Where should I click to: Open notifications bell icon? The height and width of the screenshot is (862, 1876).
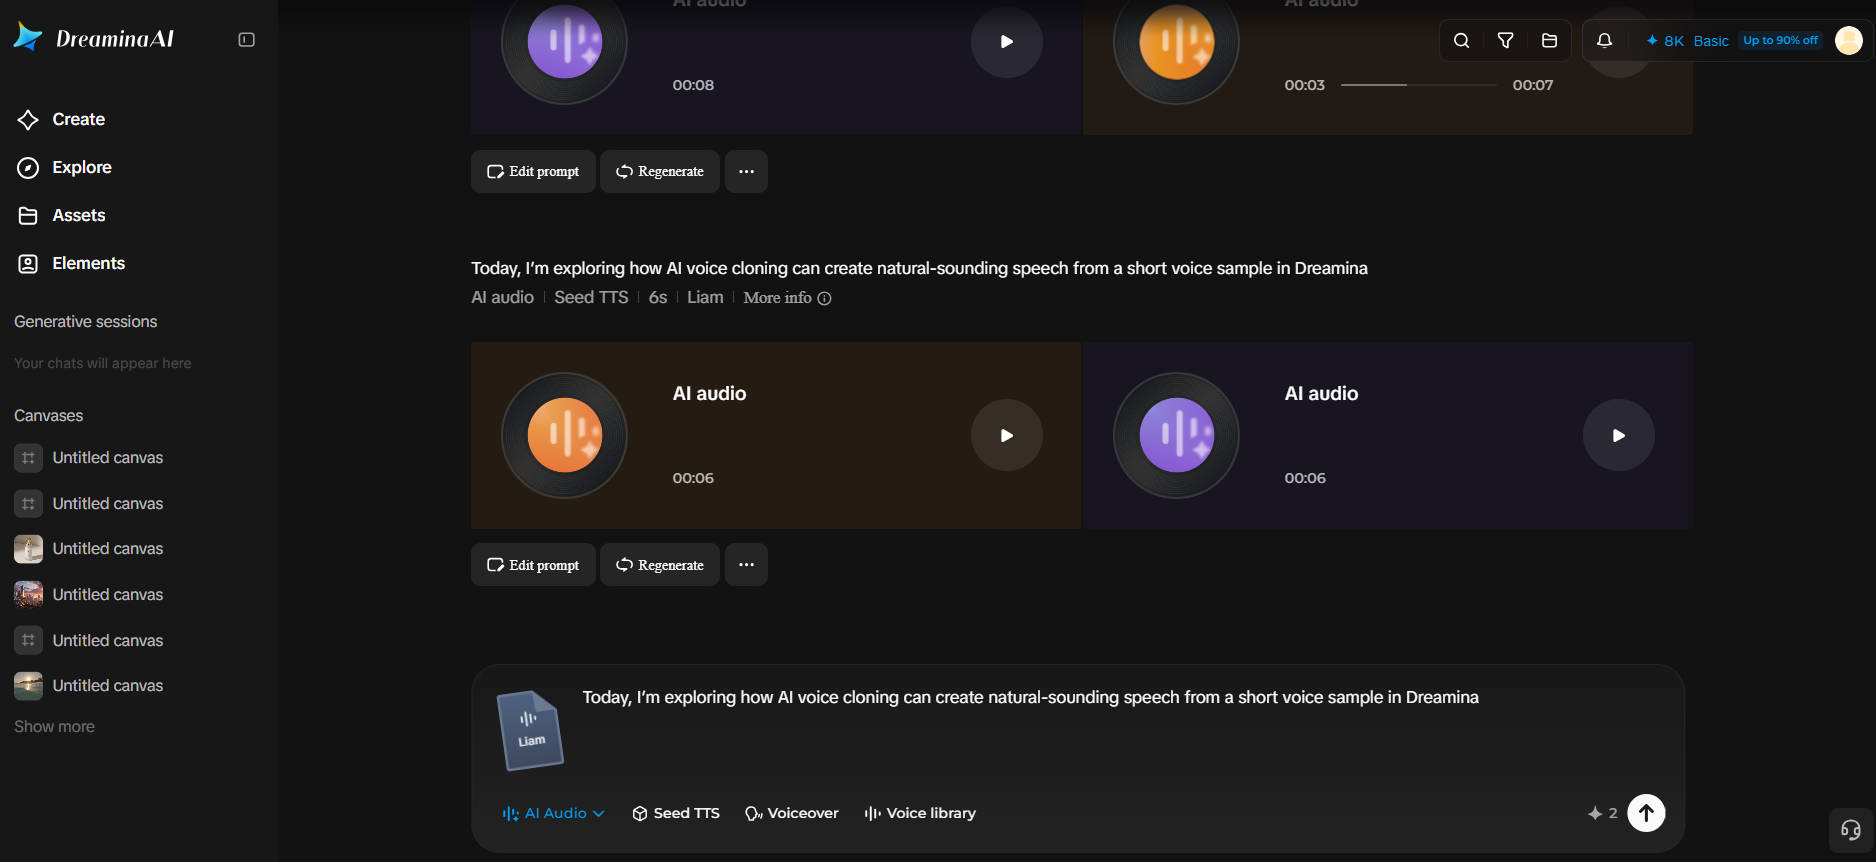click(x=1604, y=41)
